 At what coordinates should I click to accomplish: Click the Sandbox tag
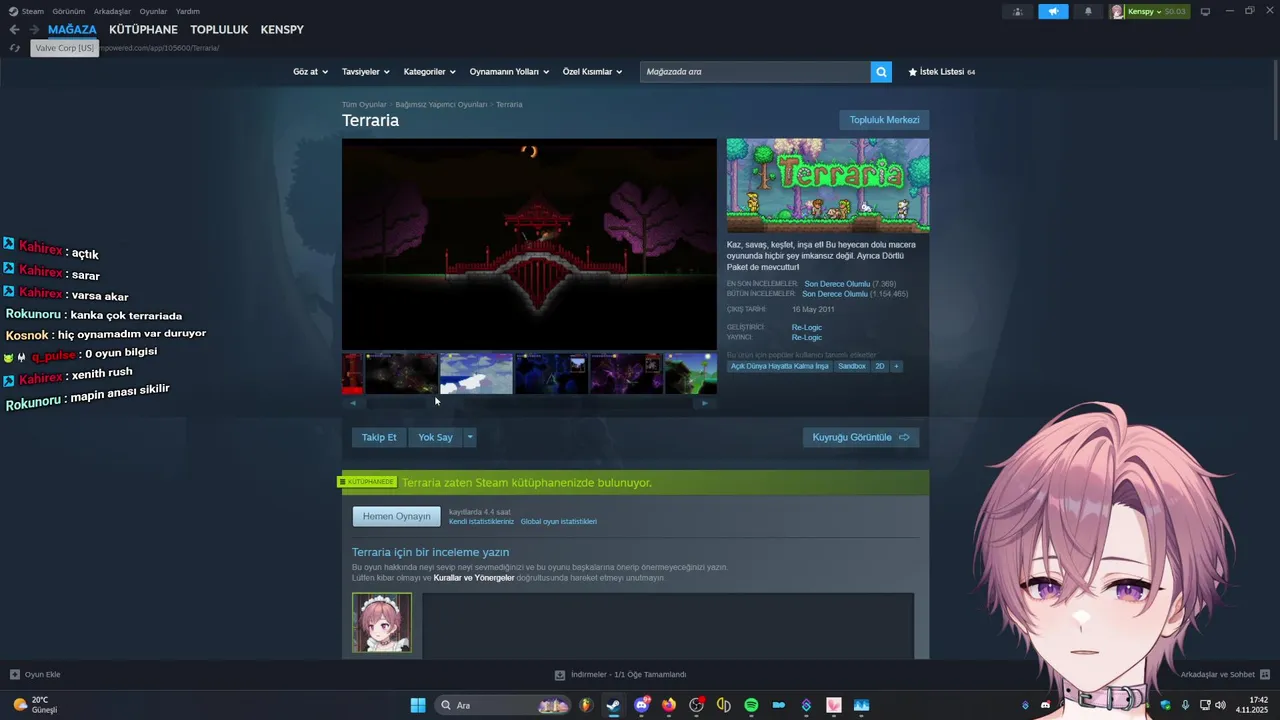[x=852, y=366]
